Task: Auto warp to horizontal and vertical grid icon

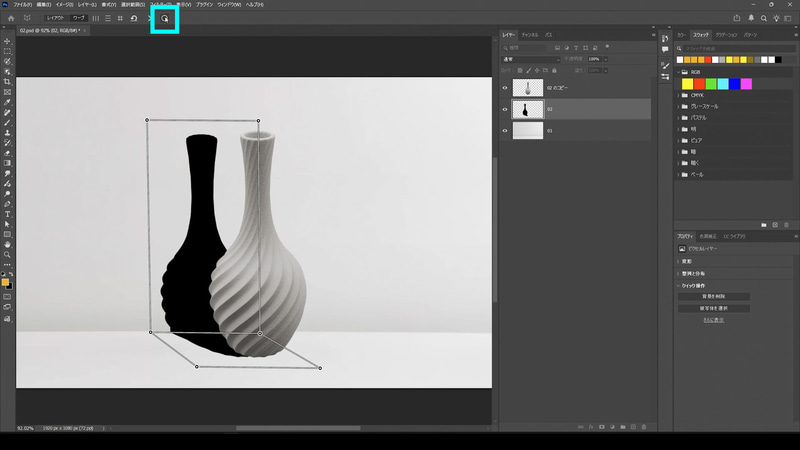Action: (x=120, y=18)
